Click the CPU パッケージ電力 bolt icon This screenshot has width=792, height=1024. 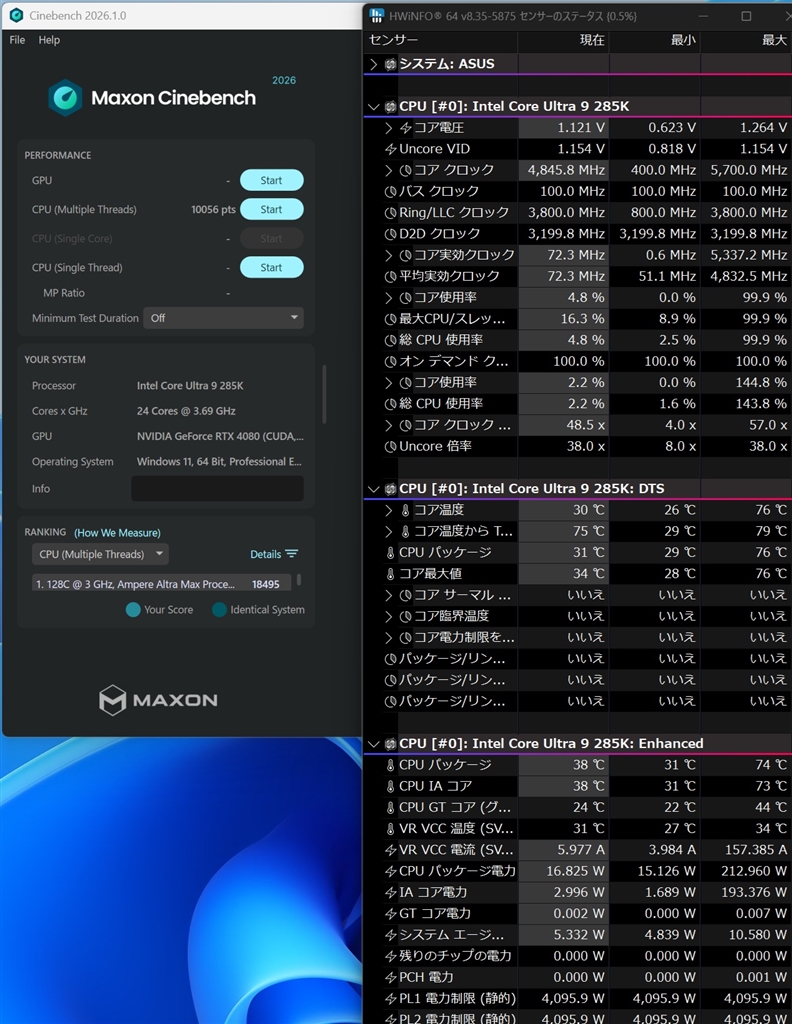click(390, 871)
